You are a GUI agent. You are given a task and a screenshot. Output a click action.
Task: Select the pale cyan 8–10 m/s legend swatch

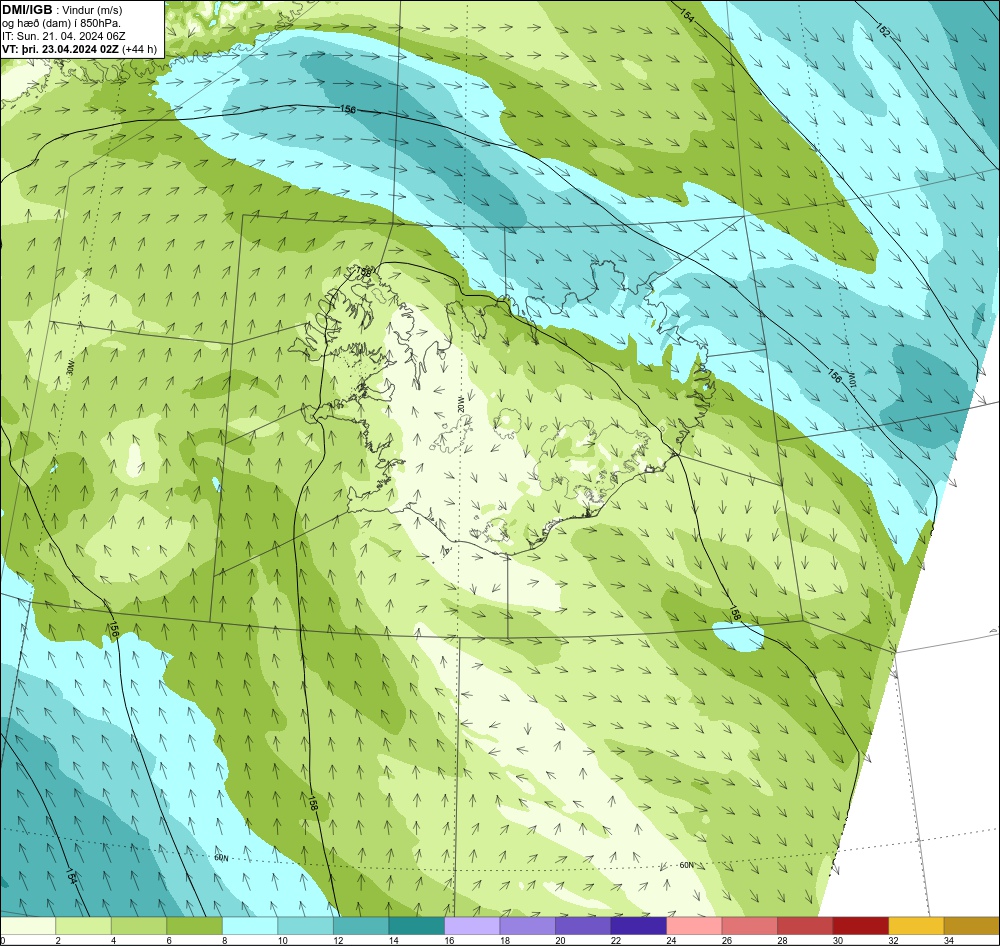[x=250, y=925]
